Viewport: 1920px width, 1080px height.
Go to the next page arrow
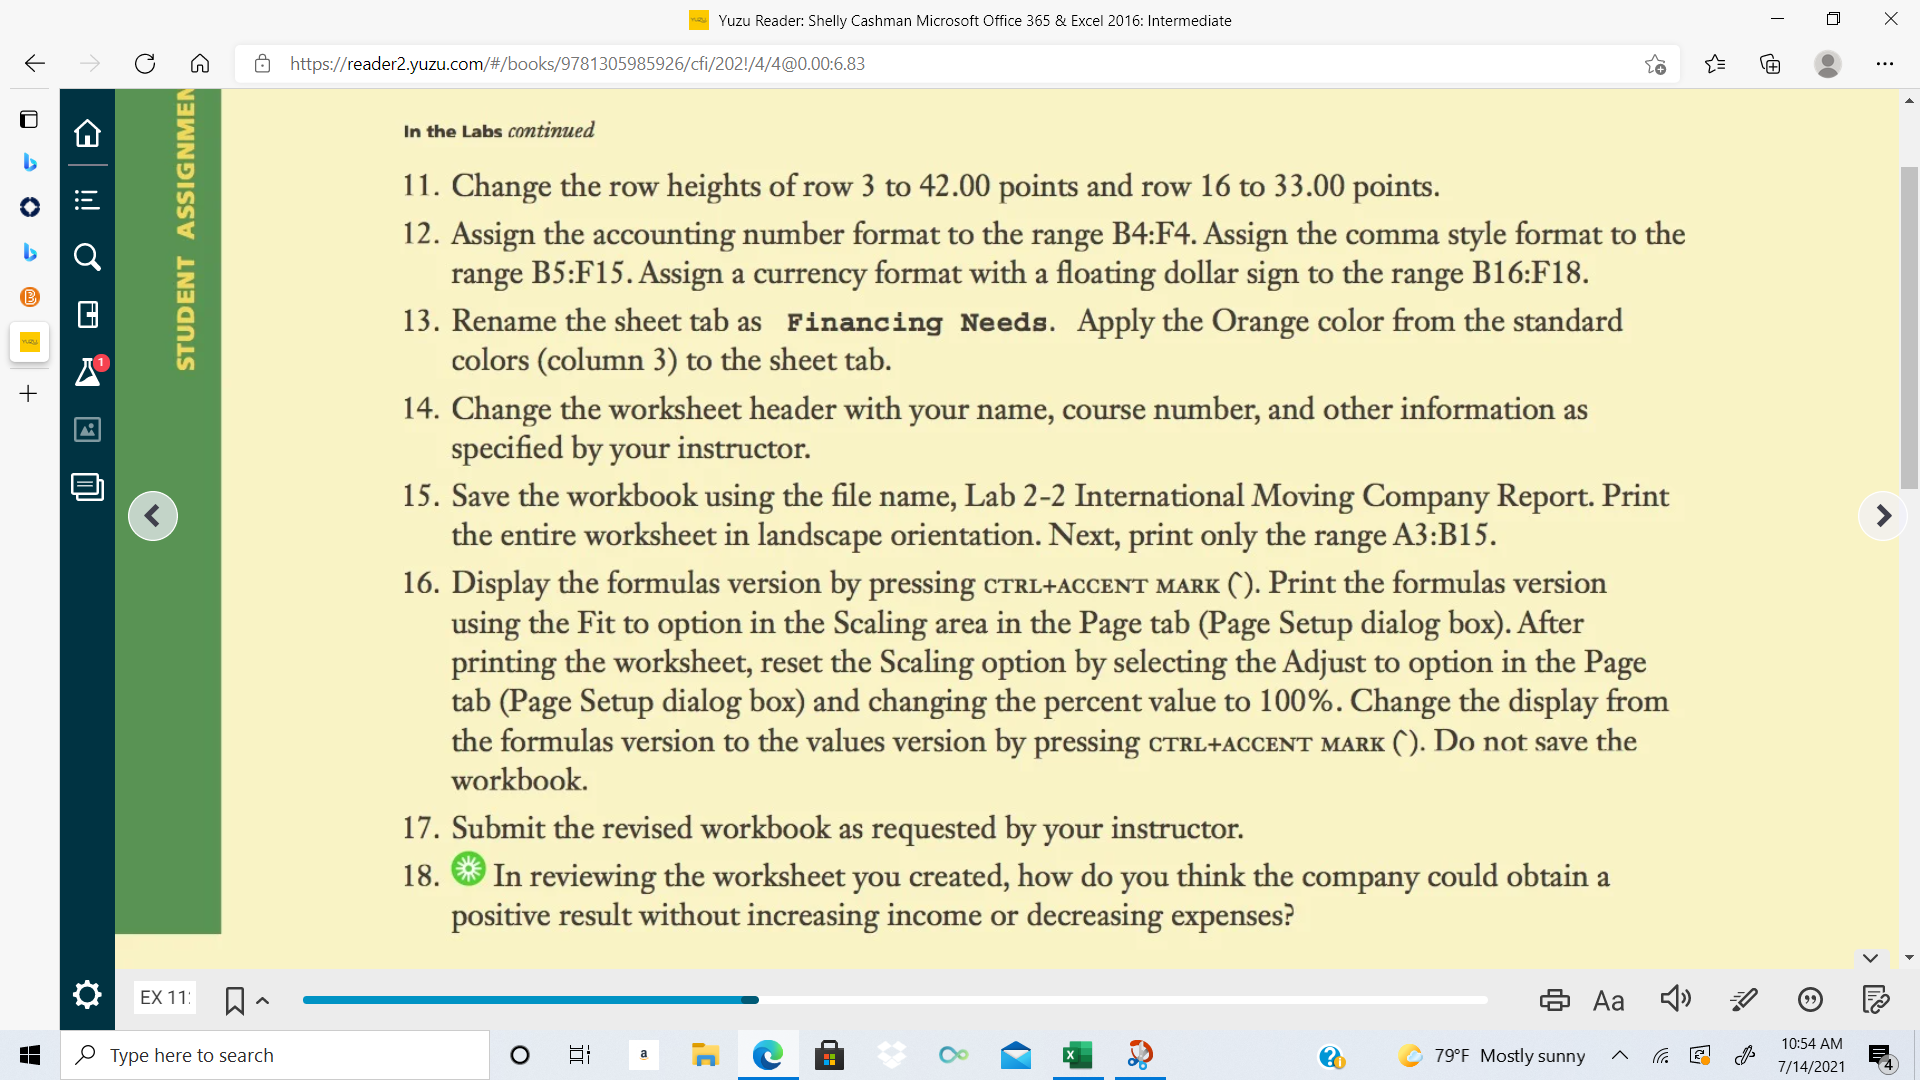[x=1883, y=516]
